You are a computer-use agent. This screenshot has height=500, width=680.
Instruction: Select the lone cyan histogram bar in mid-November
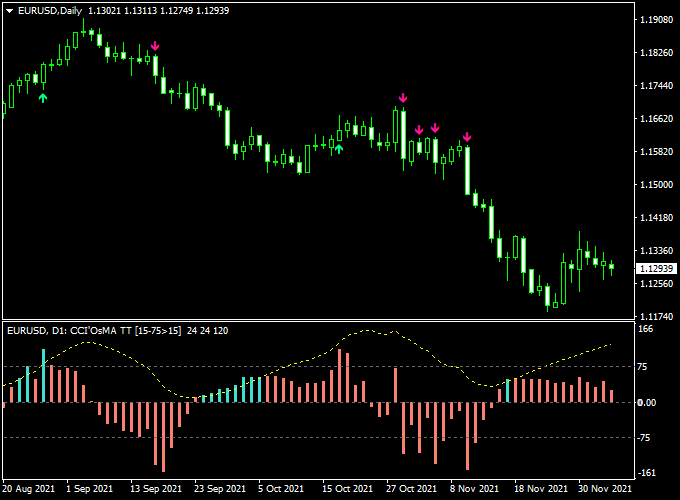tap(508, 391)
